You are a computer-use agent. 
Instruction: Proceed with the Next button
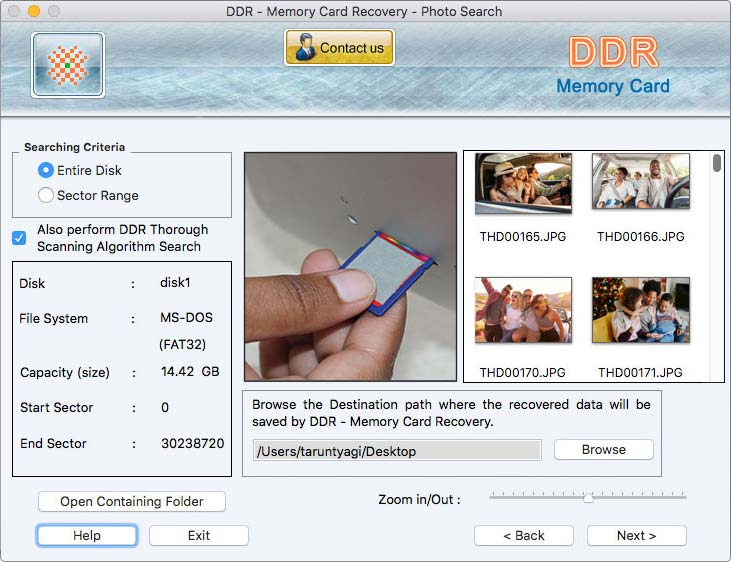pos(637,535)
